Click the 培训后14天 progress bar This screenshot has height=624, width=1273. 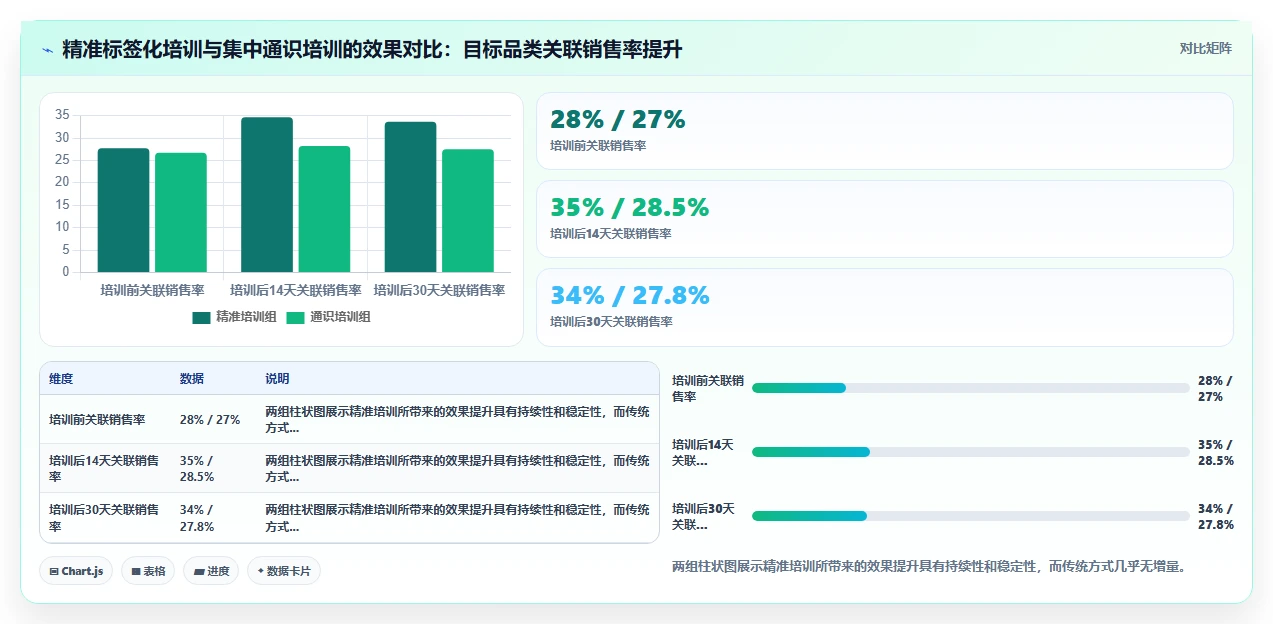[970, 452]
